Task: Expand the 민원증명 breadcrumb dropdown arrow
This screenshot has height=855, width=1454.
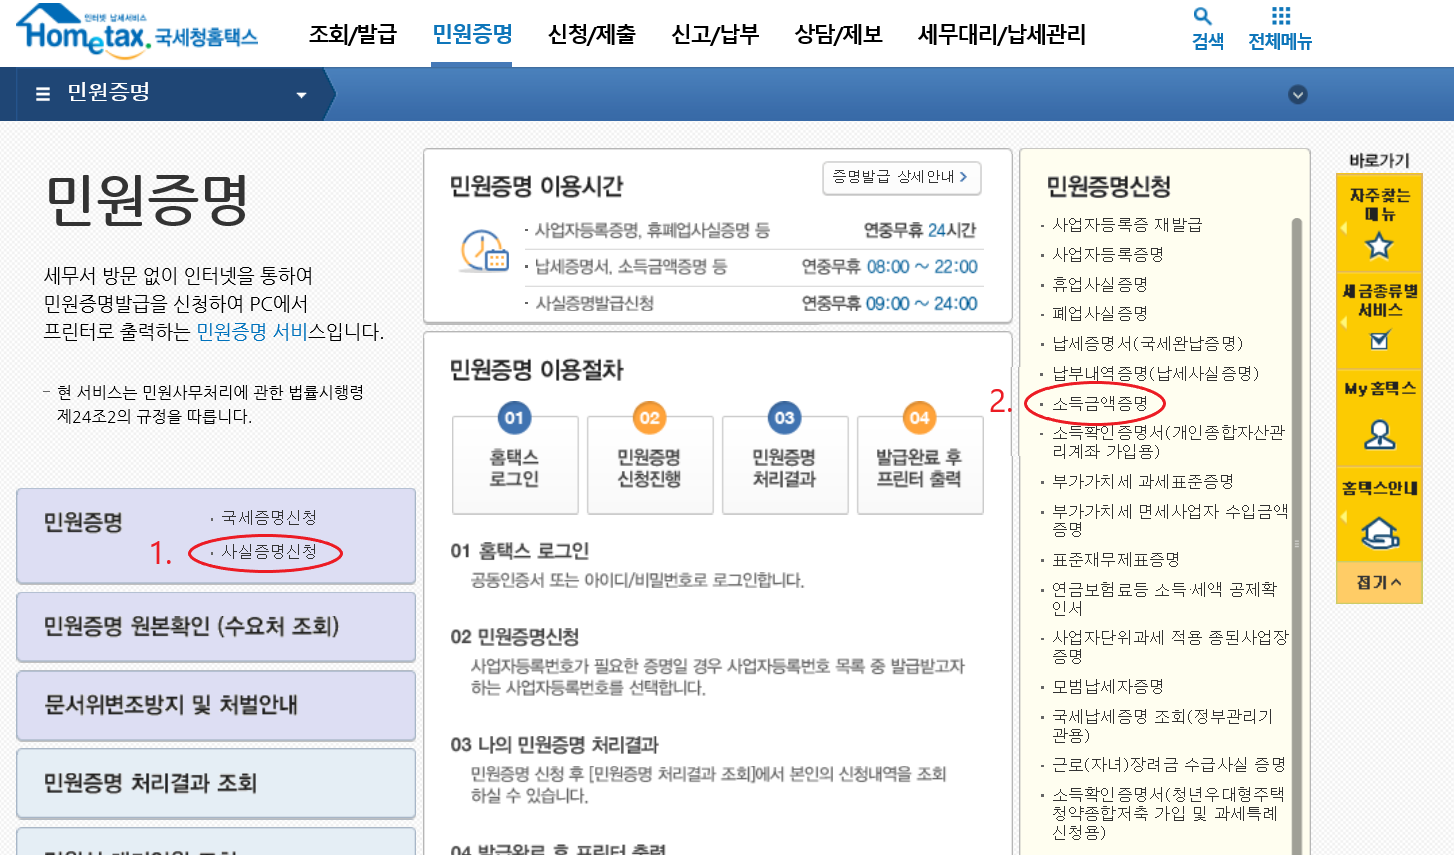Action: click(301, 95)
